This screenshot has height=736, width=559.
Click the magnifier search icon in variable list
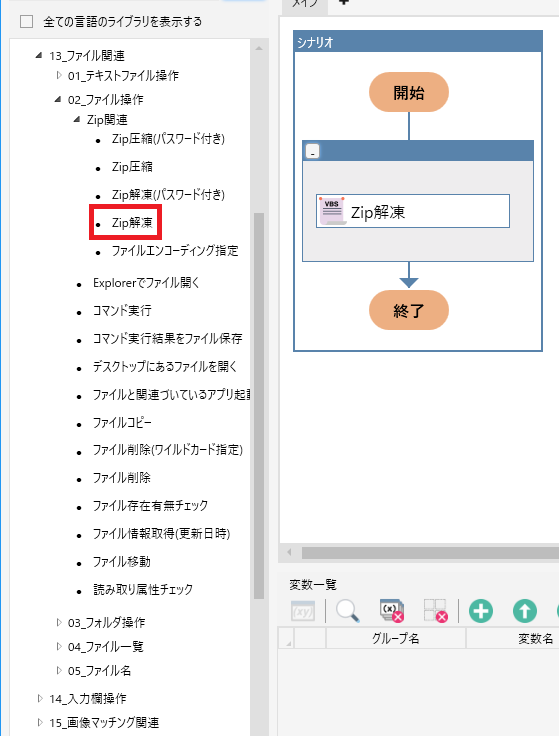(x=348, y=611)
